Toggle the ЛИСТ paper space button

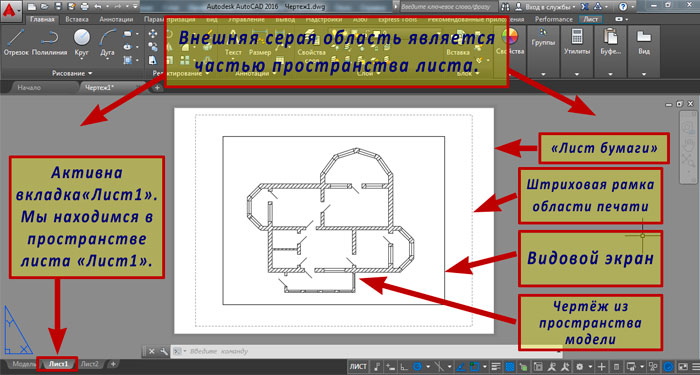(x=358, y=367)
